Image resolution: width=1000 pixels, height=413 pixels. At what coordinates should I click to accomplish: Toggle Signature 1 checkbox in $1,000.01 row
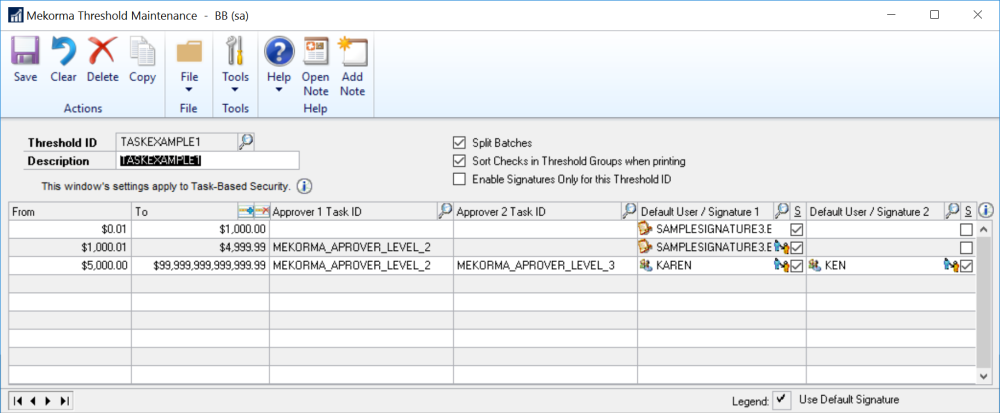click(797, 247)
